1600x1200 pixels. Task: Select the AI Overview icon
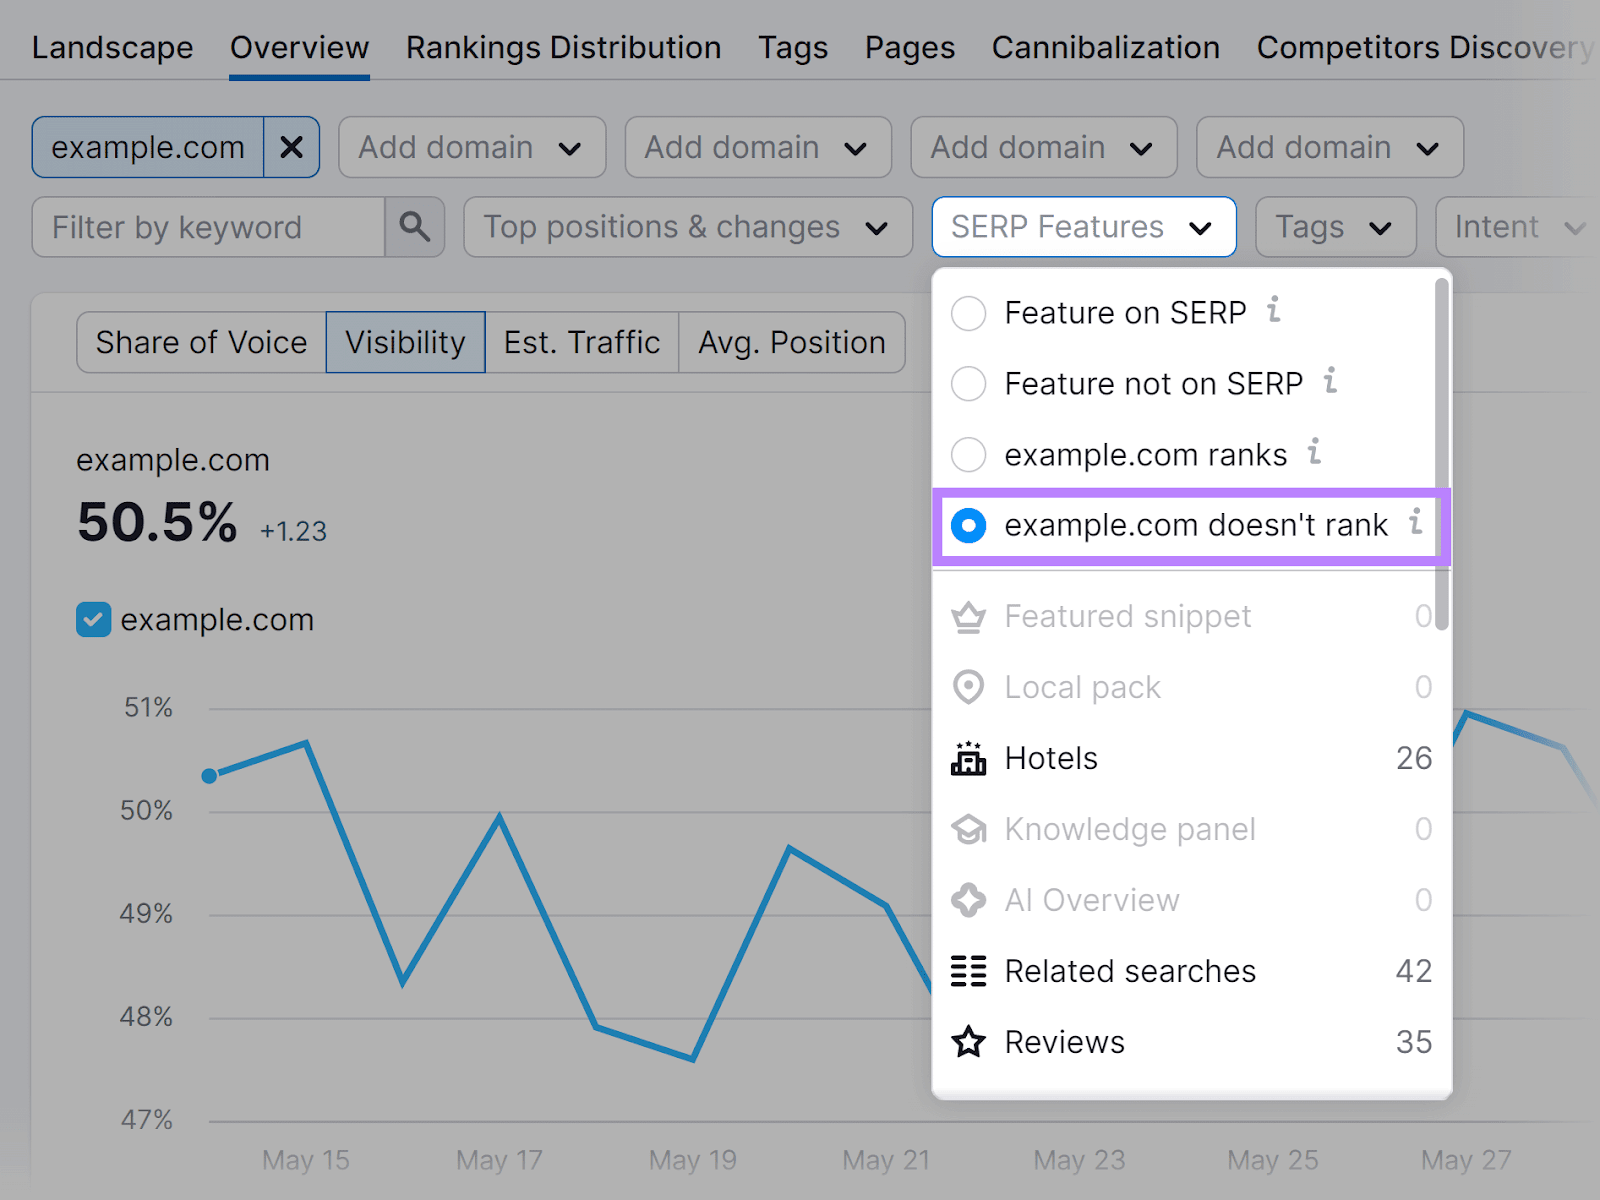967,900
